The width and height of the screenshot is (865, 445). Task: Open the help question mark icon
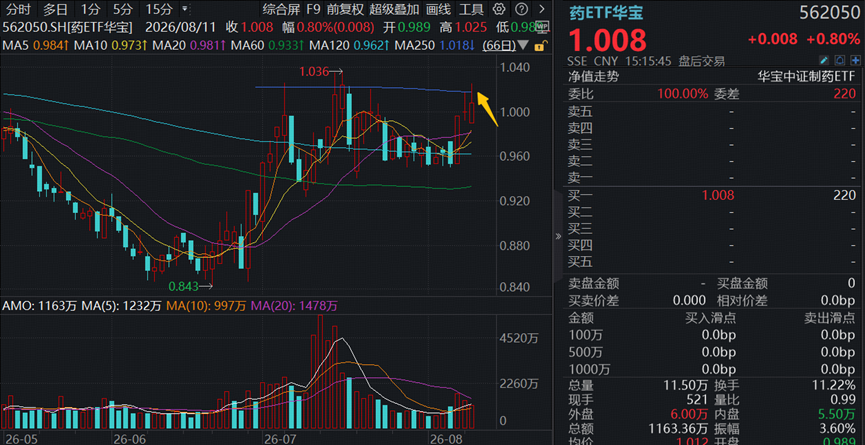[x=522, y=9]
